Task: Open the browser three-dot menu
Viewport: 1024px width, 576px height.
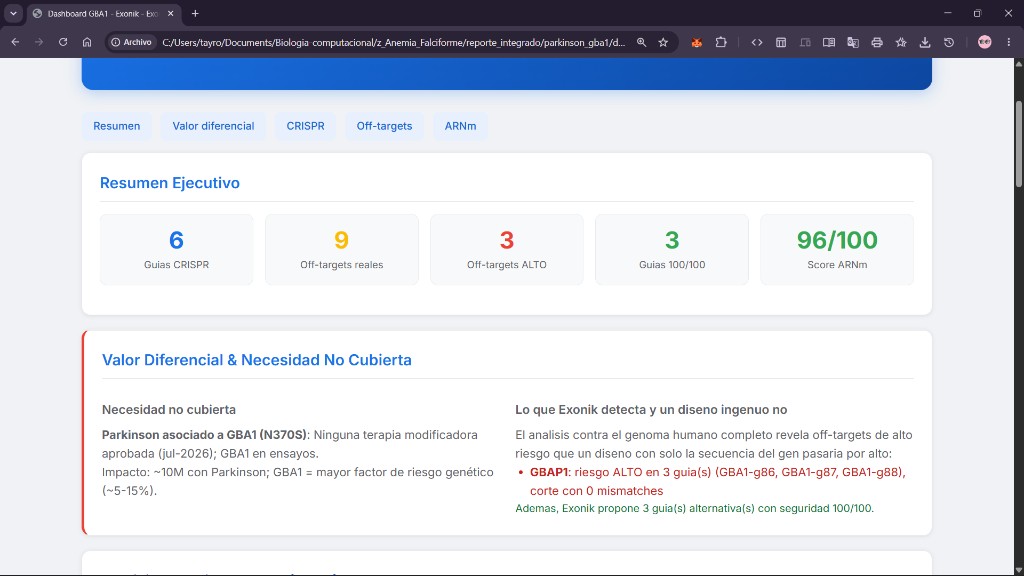Action: click(1009, 42)
